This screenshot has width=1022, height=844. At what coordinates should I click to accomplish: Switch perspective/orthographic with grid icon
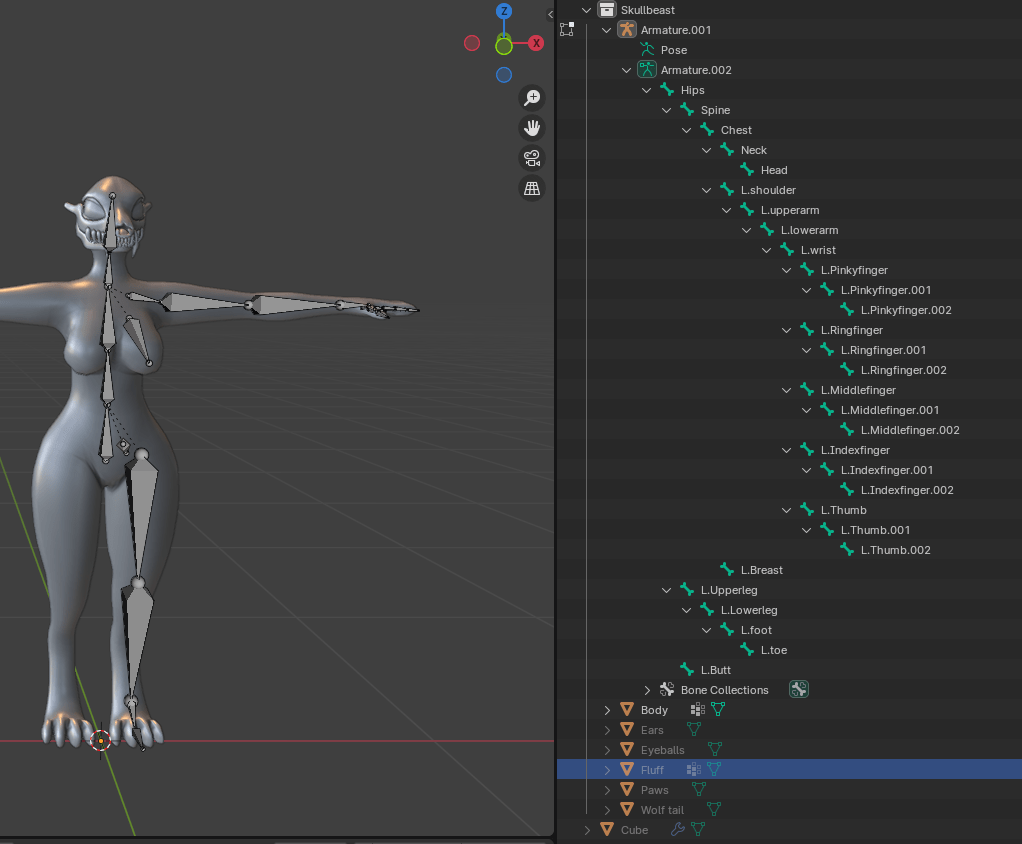(x=532, y=188)
